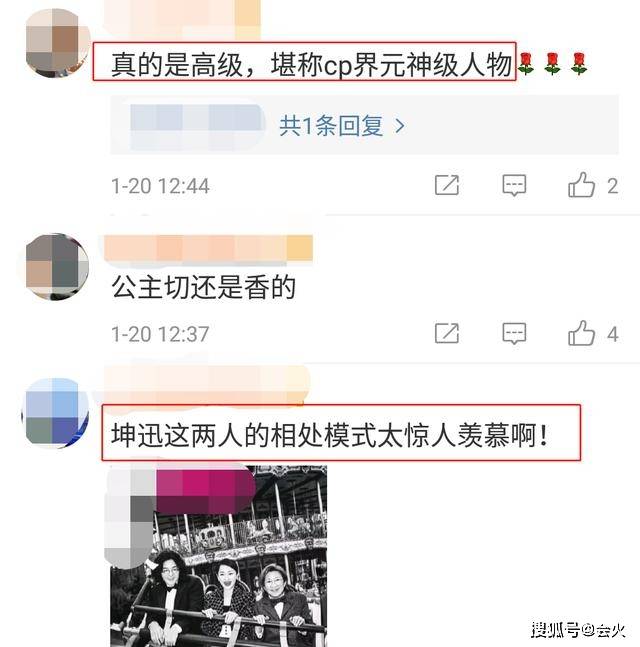Share the 12:37 comment via forward icon
Image resolution: width=640 pixels, height=647 pixels.
coord(447,333)
